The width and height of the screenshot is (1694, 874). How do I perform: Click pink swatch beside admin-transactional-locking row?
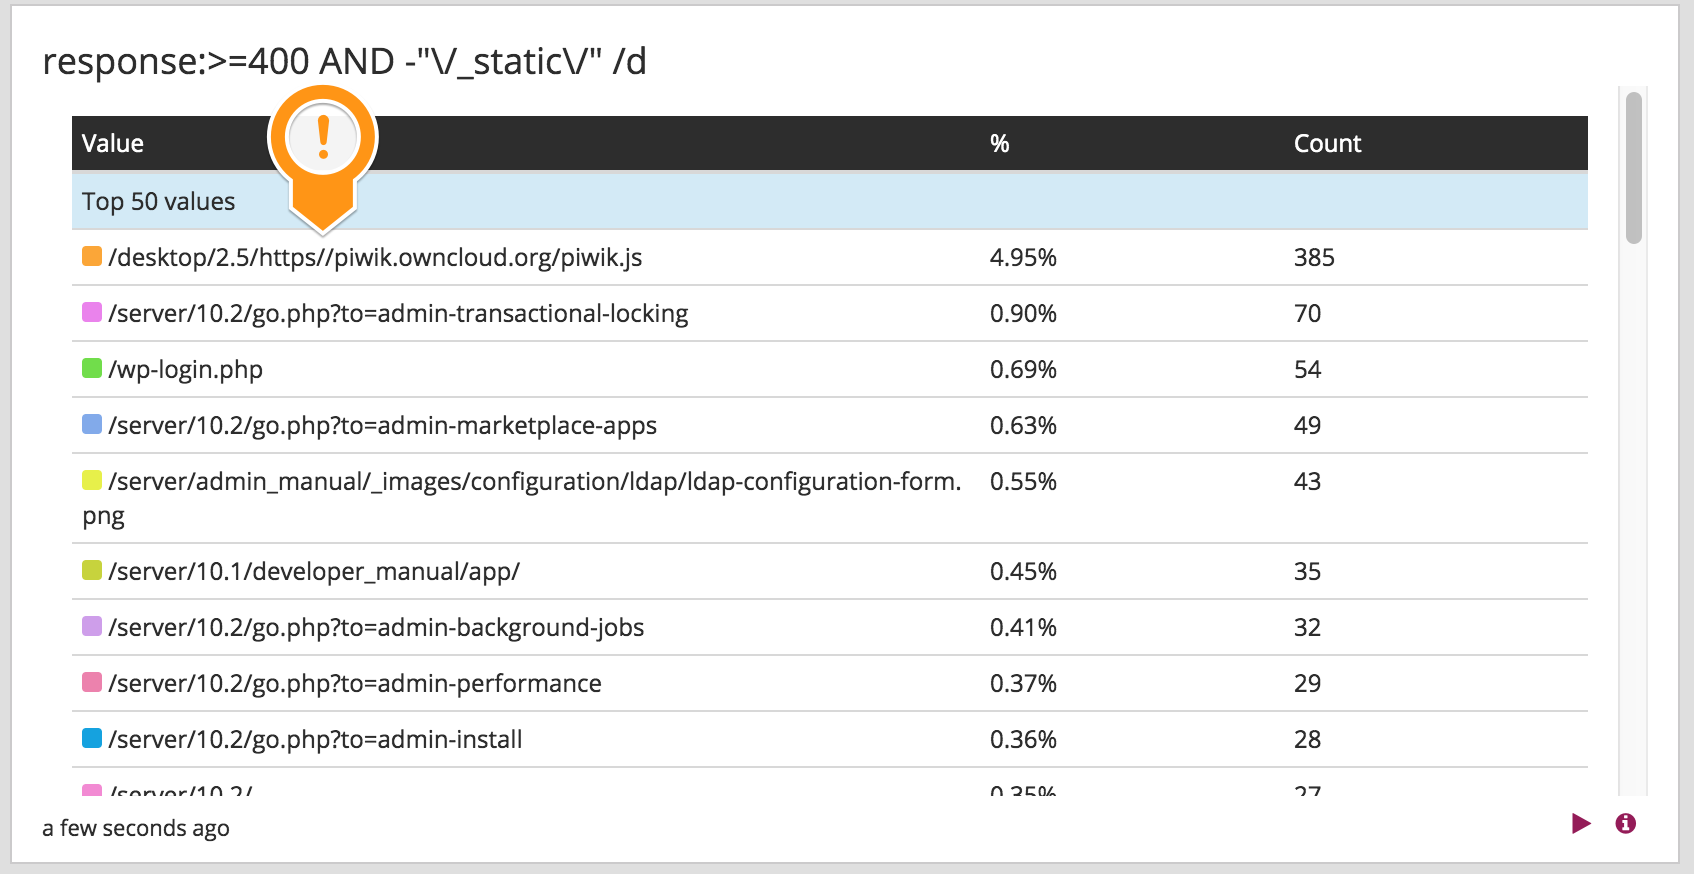pyautogui.click(x=92, y=312)
